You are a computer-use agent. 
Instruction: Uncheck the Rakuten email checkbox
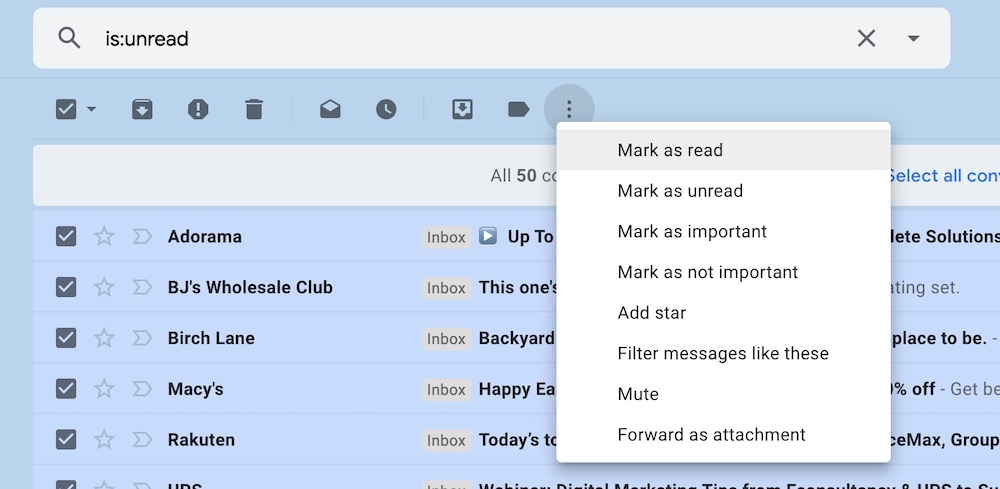(66, 440)
